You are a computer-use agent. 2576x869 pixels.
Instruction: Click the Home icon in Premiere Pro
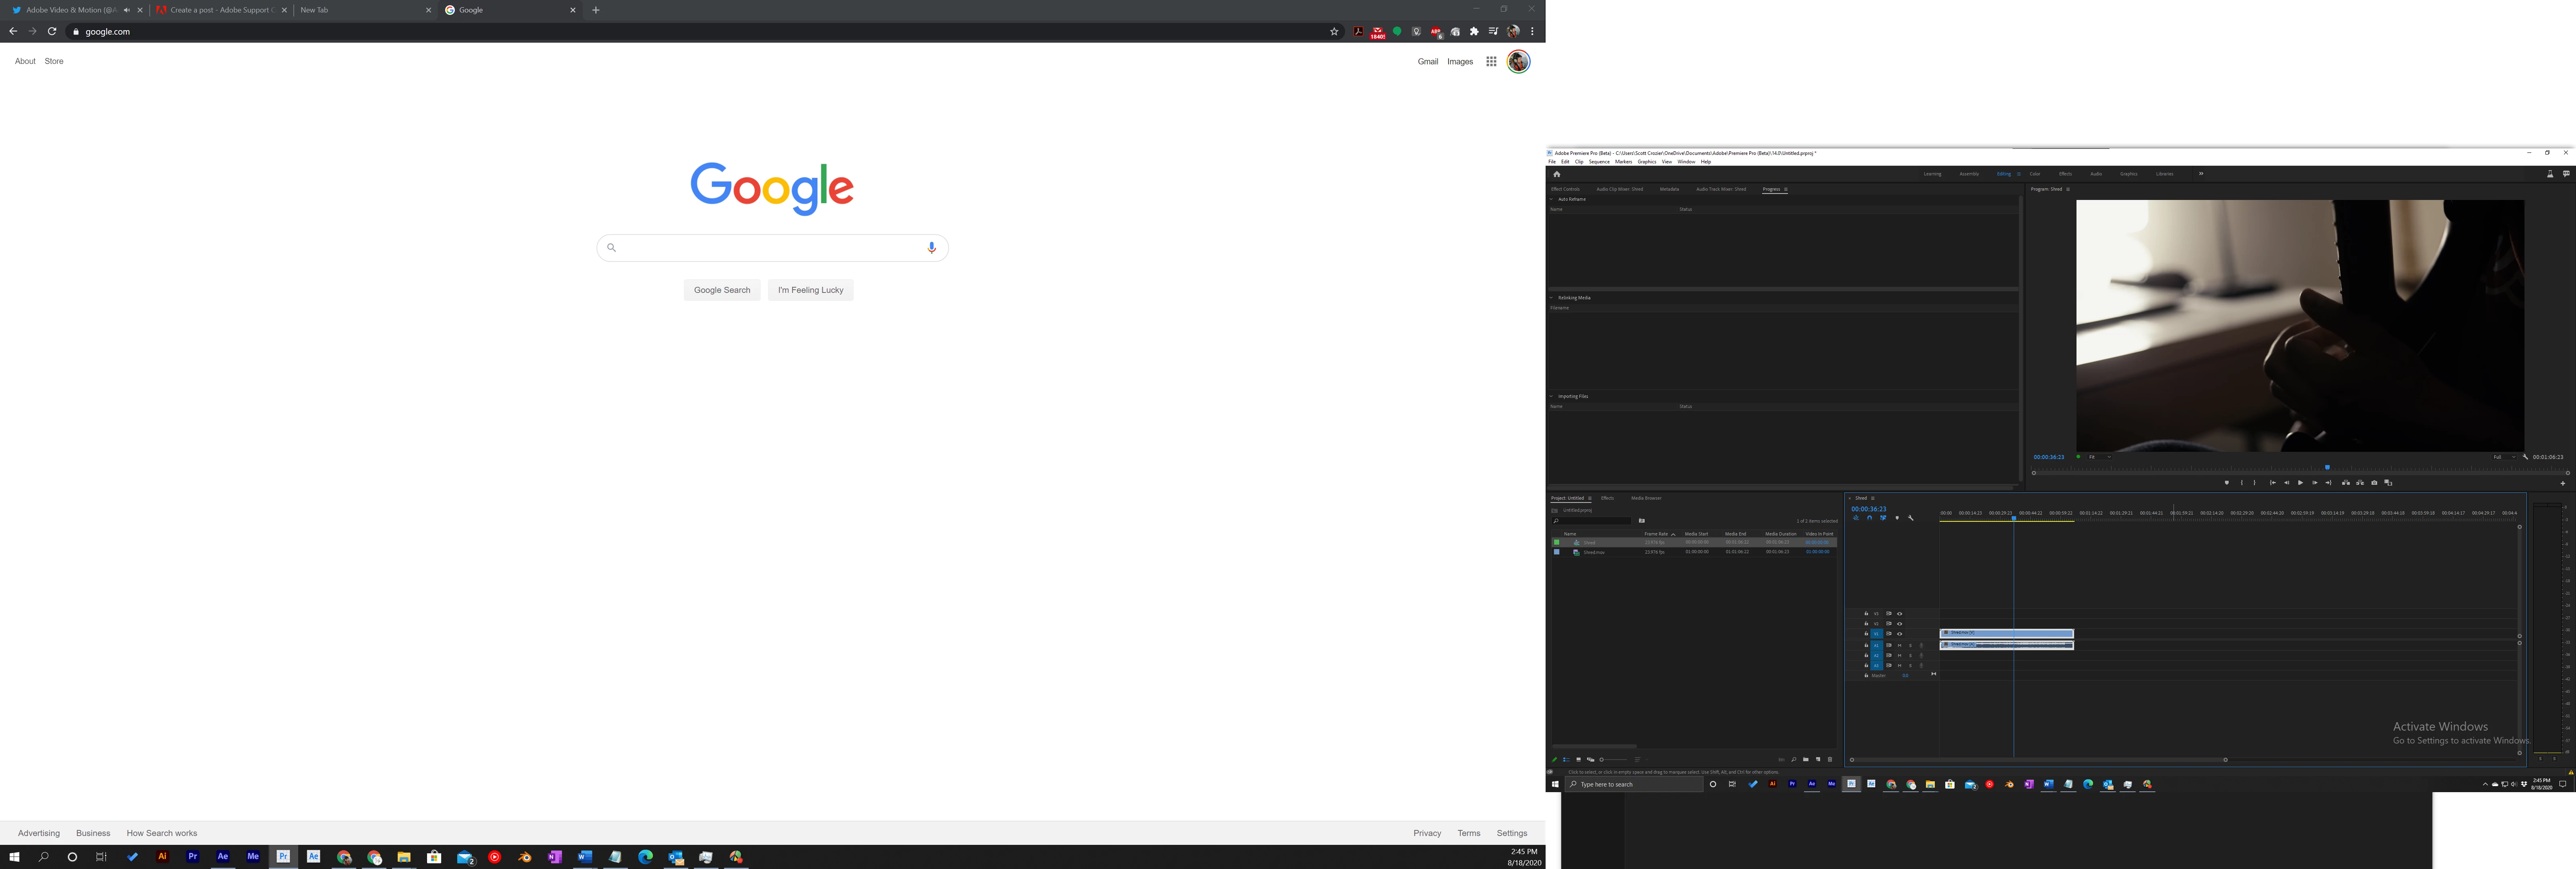tap(1557, 174)
